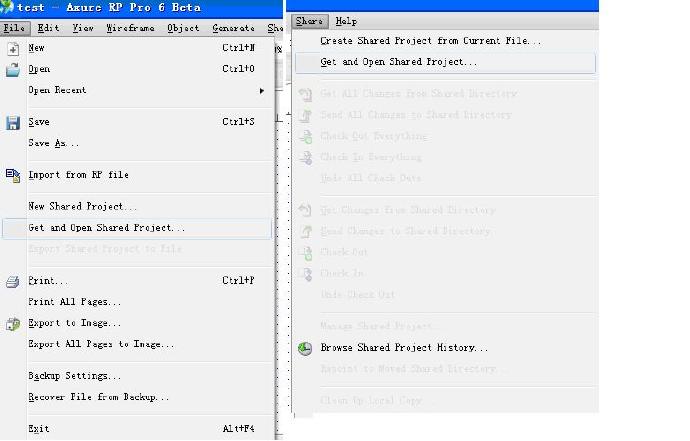
Task: Choose Save As... from File menu
Action: 54,143
